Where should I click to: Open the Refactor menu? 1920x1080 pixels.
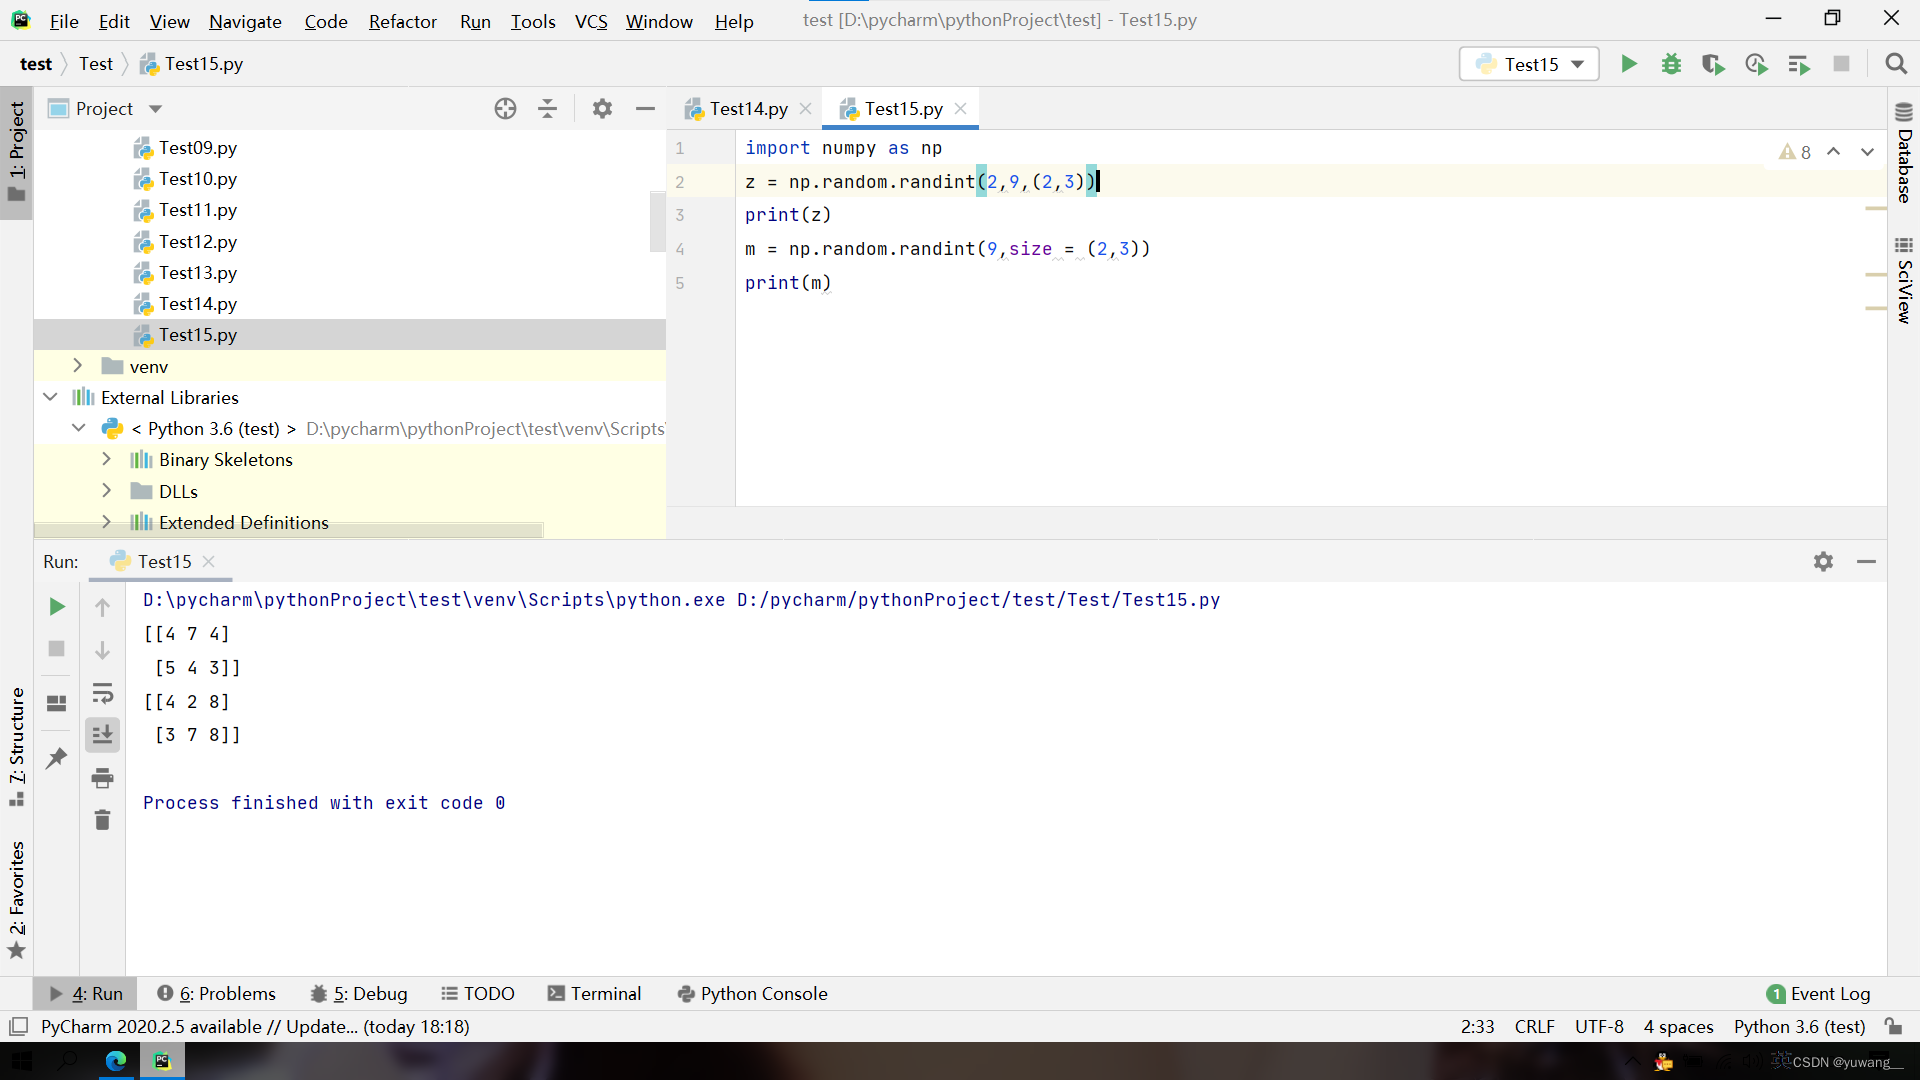[402, 21]
